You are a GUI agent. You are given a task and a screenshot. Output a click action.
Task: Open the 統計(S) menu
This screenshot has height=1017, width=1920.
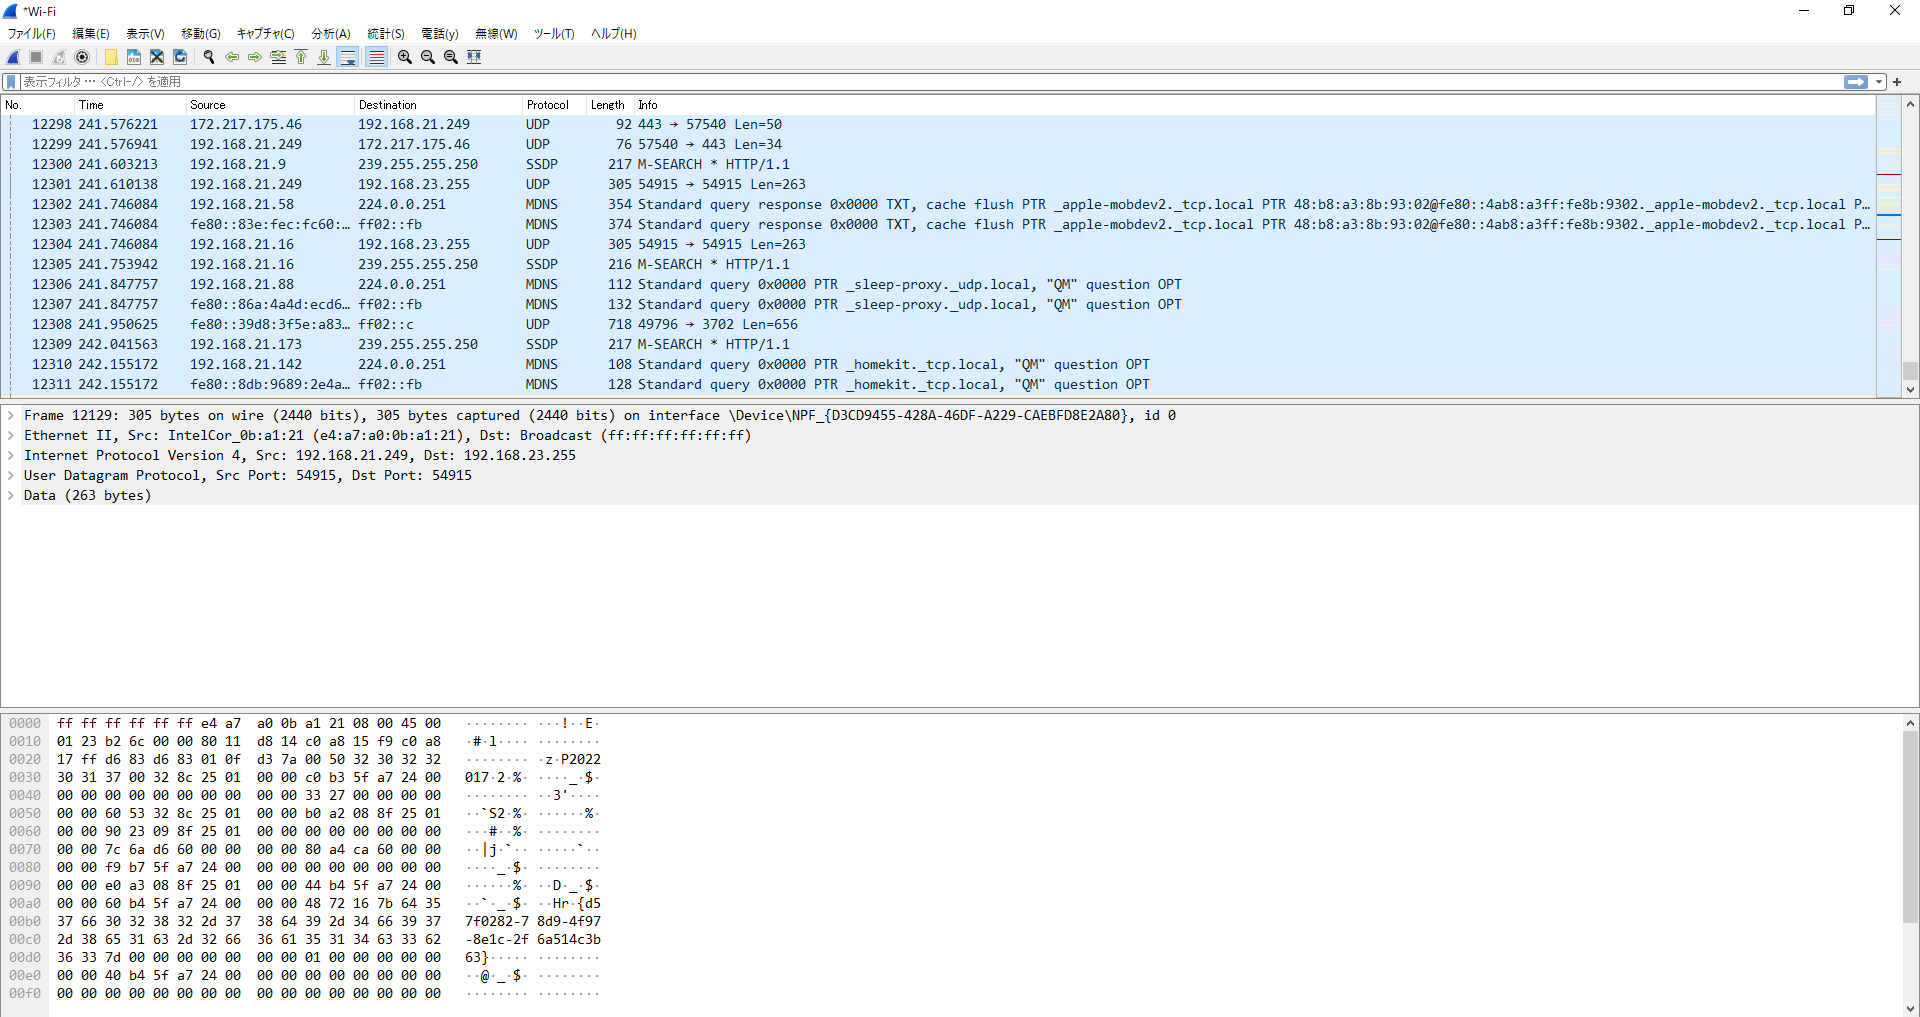tap(386, 33)
